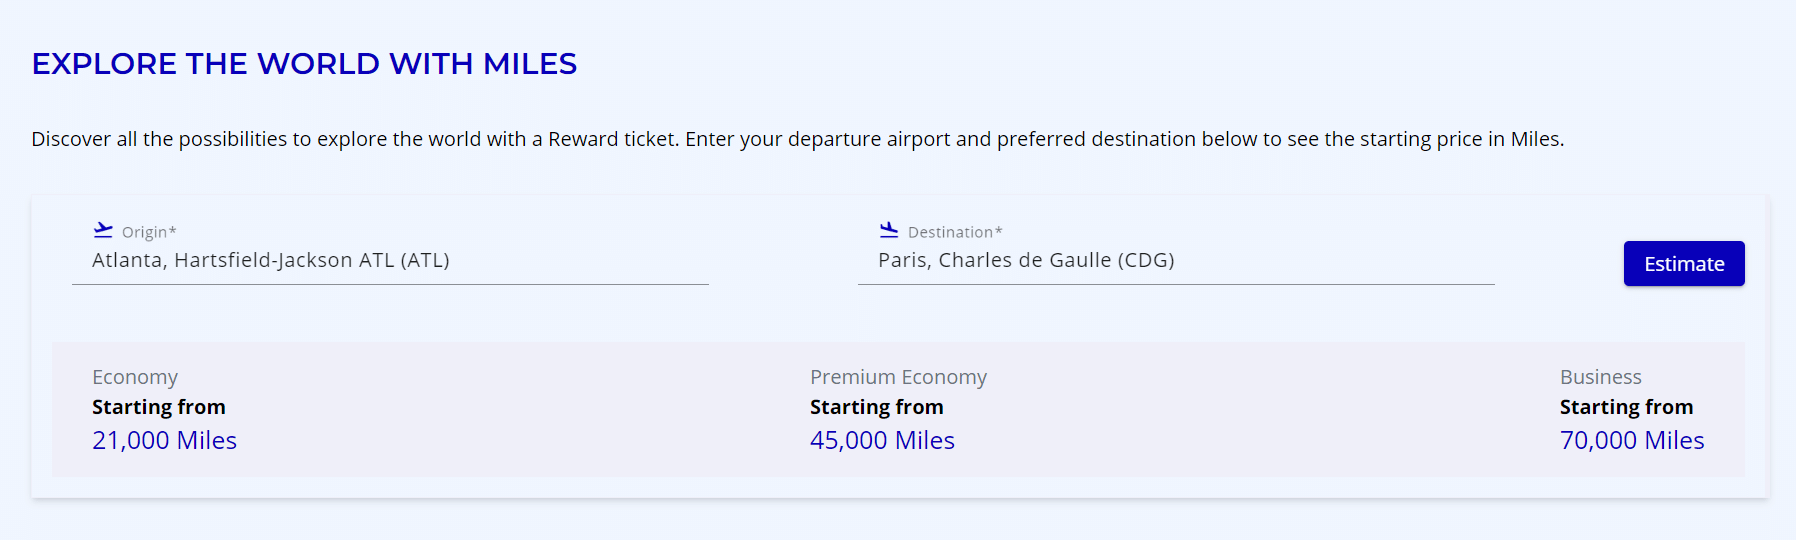
Task: Click "Starting from" under Business
Action: pyautogui.click(x=1626, y=407)
